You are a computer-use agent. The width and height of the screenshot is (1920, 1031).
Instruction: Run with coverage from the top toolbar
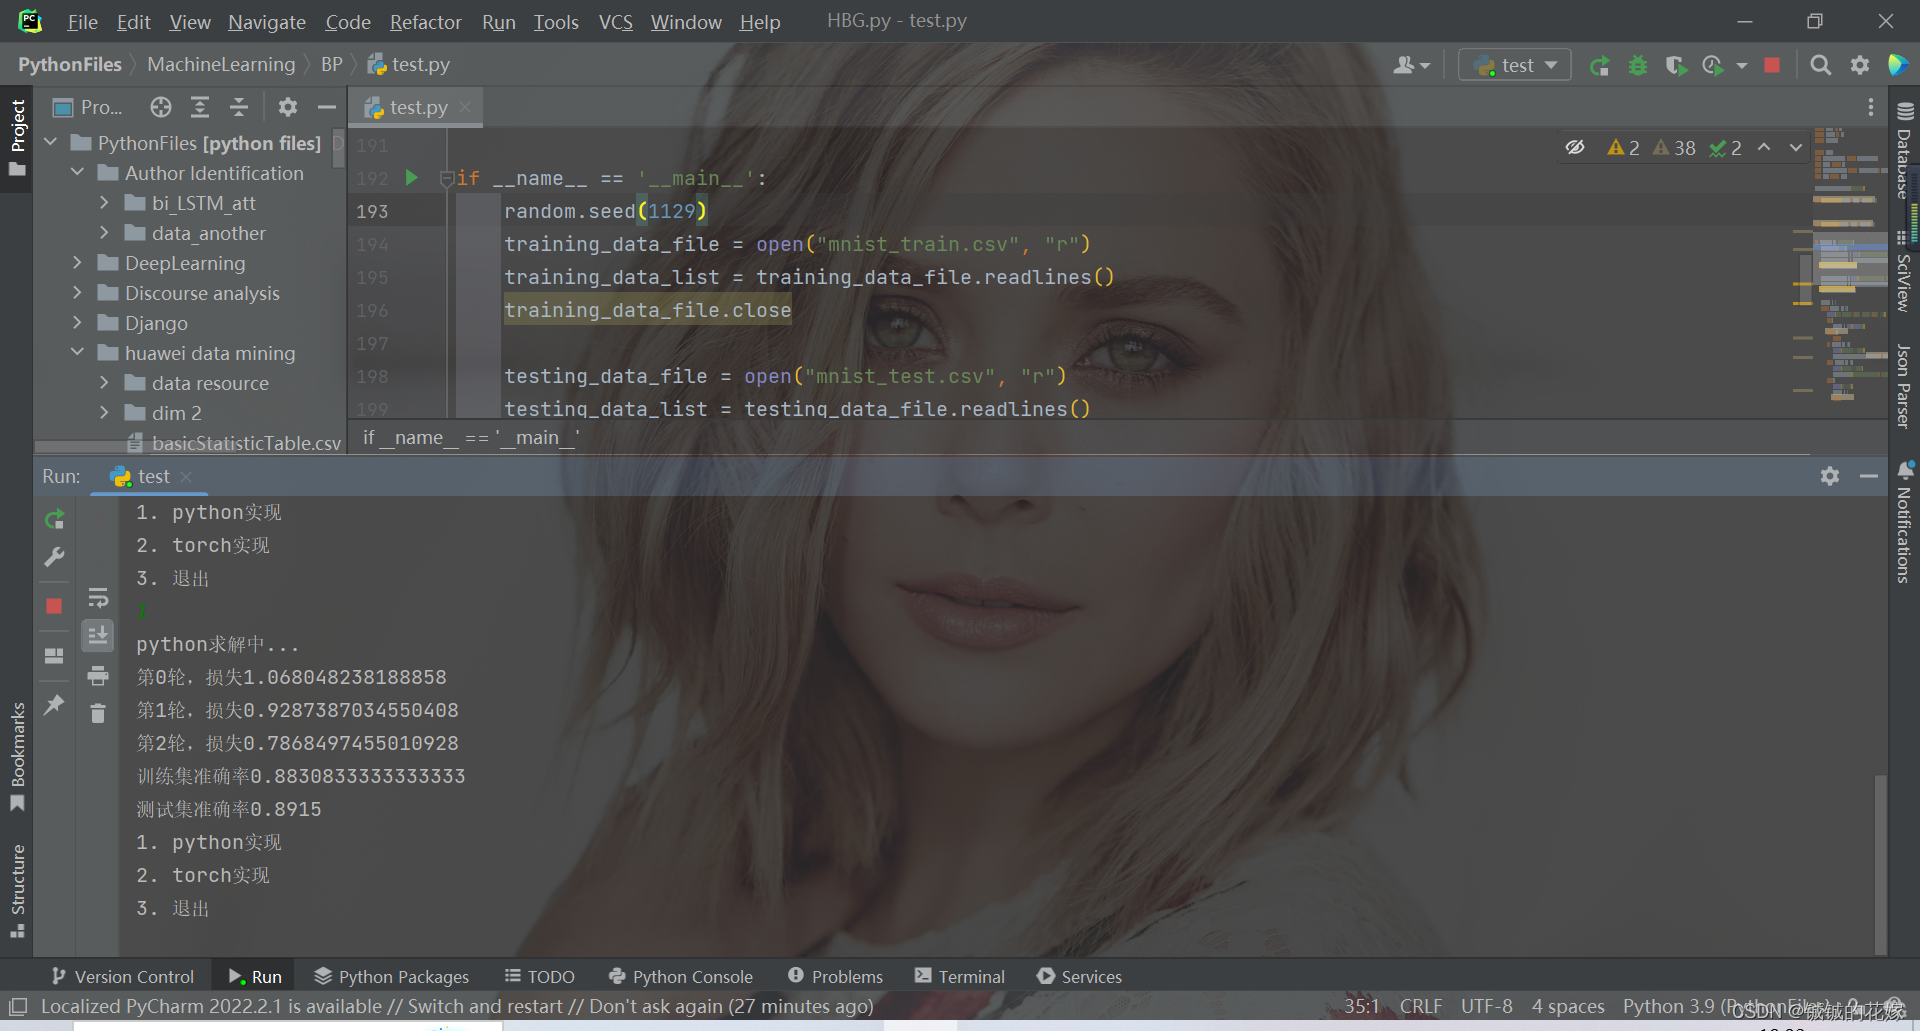(1676, 65)
